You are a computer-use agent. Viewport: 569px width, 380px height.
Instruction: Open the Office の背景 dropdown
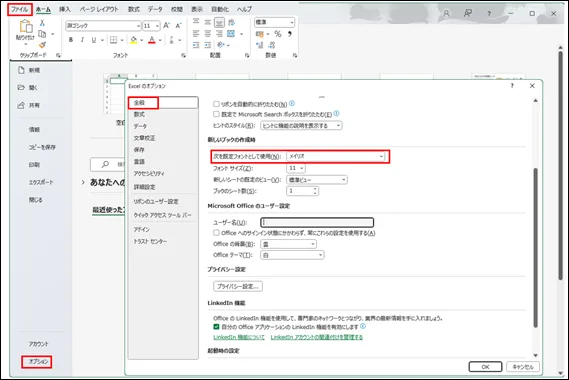288,244
